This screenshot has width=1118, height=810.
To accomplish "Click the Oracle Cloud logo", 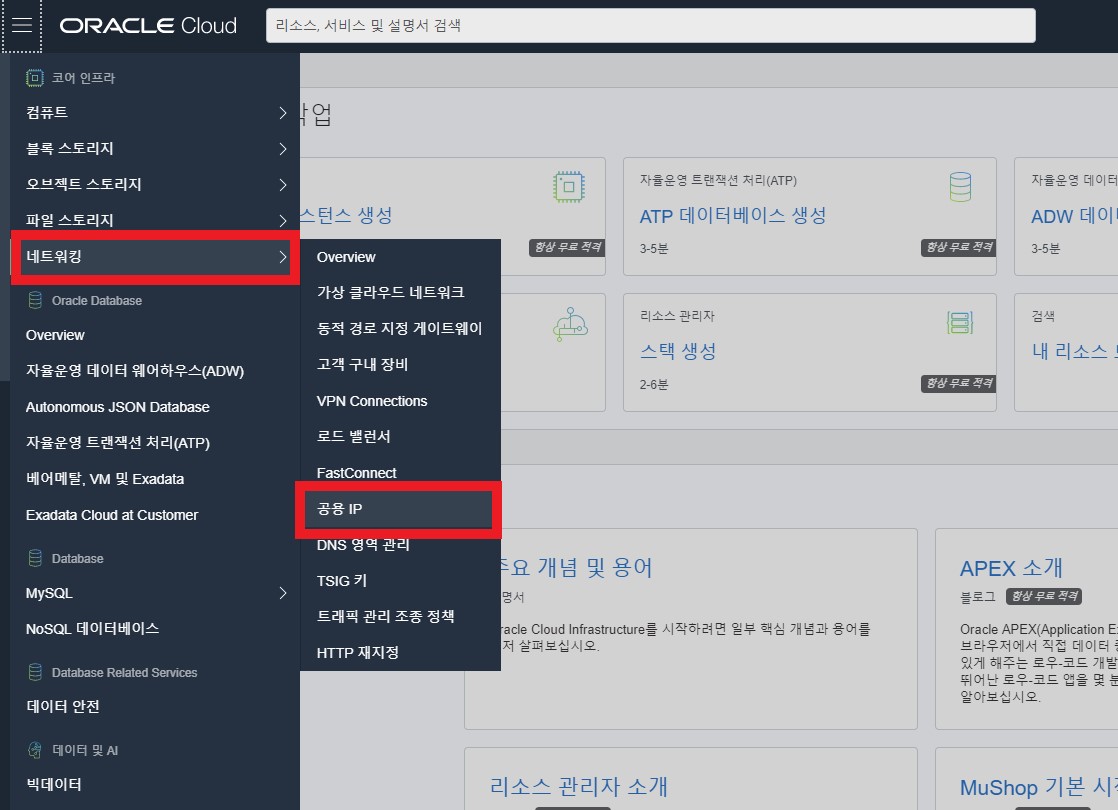I will click(x=148, y=26).
